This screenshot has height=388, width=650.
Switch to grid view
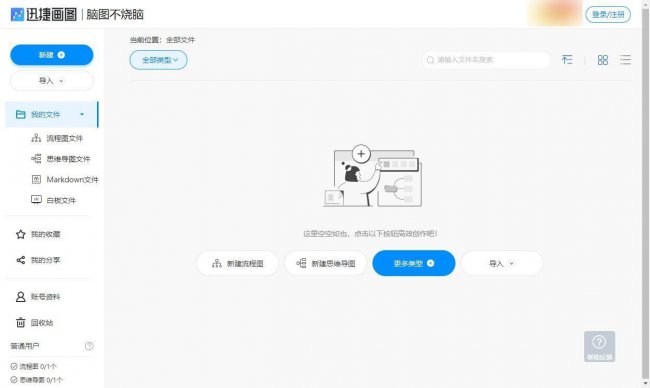point(603,60)
